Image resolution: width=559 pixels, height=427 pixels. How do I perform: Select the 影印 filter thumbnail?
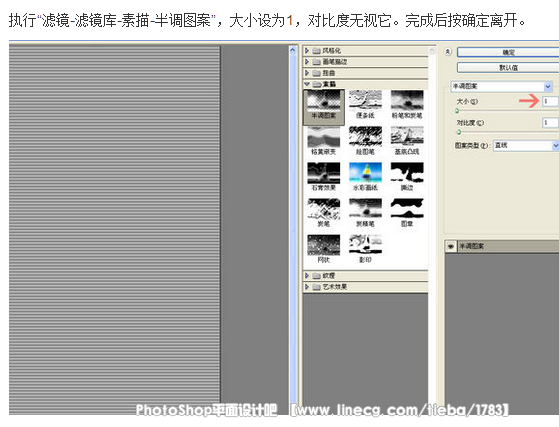tap(365, 249)
